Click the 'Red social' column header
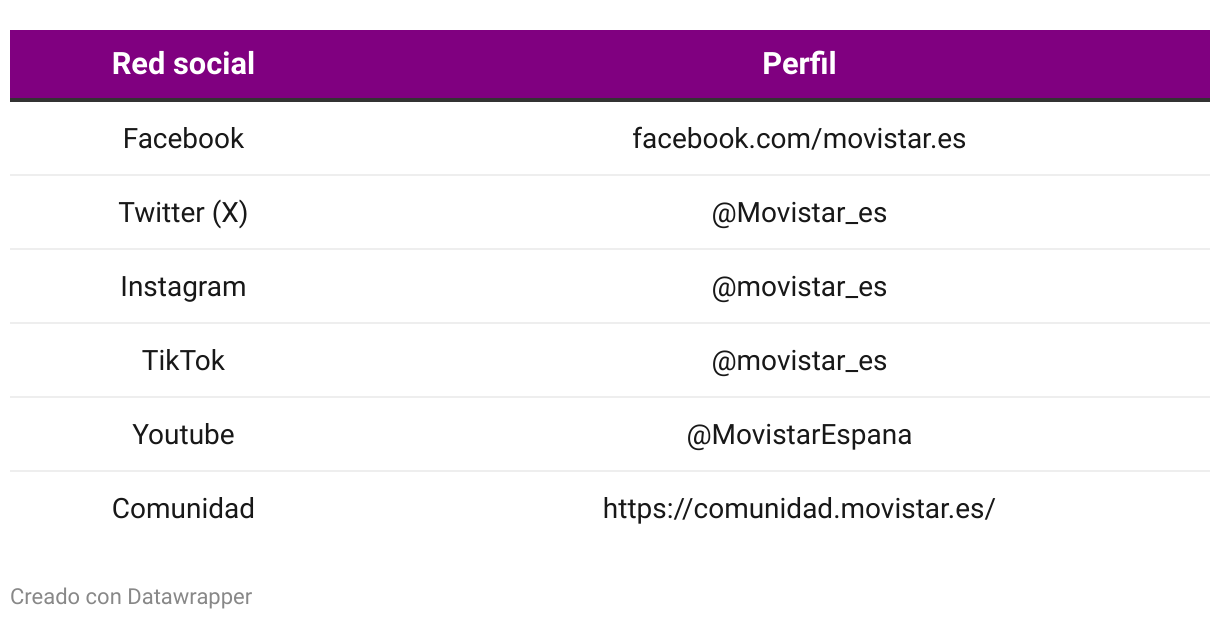This screenshot has height=620, width=1220. [183, 64]
